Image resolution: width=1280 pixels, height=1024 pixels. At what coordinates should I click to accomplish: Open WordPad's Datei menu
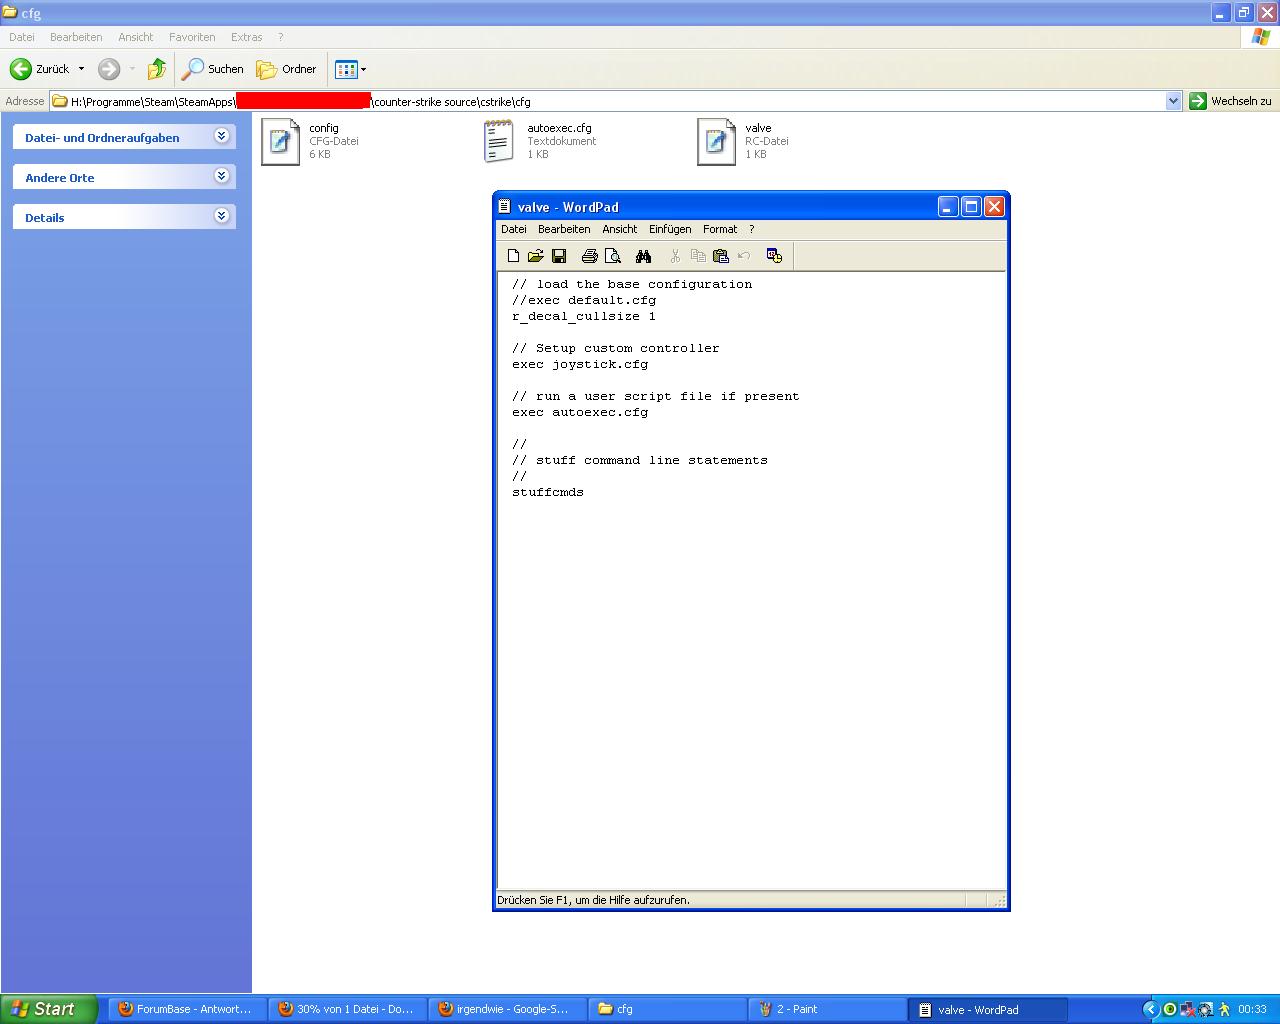tap(514, 229)
